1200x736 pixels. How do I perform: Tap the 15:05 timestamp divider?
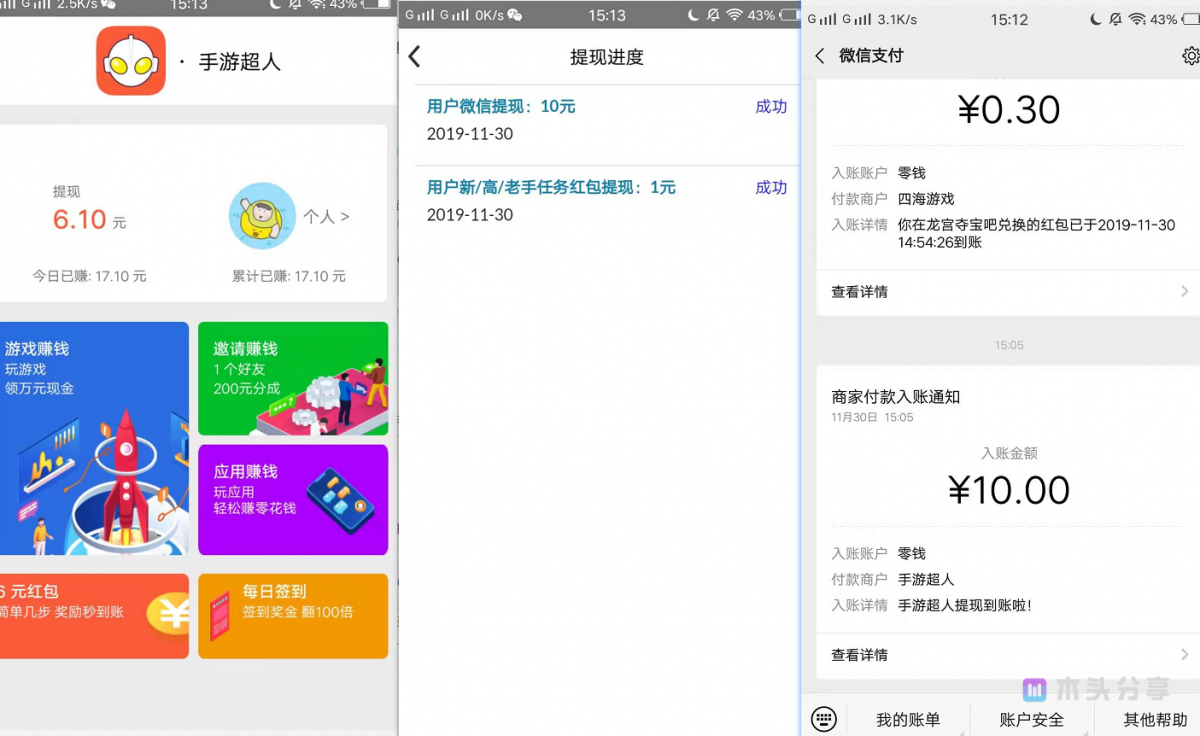(x=1009, y=345)
